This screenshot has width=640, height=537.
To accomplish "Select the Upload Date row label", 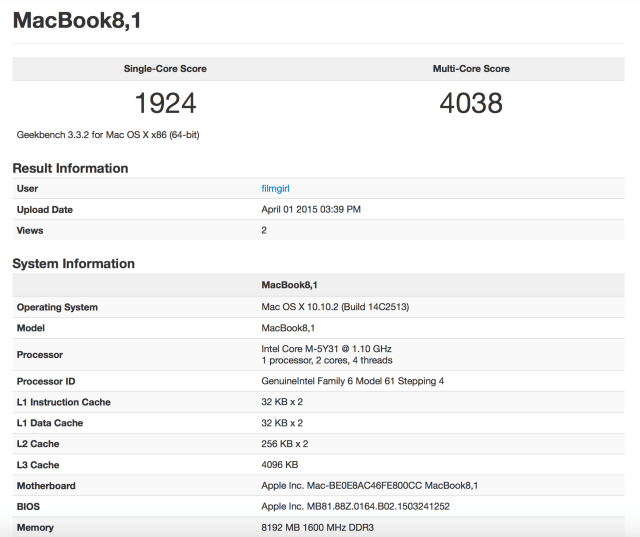I will pos(44,209).
